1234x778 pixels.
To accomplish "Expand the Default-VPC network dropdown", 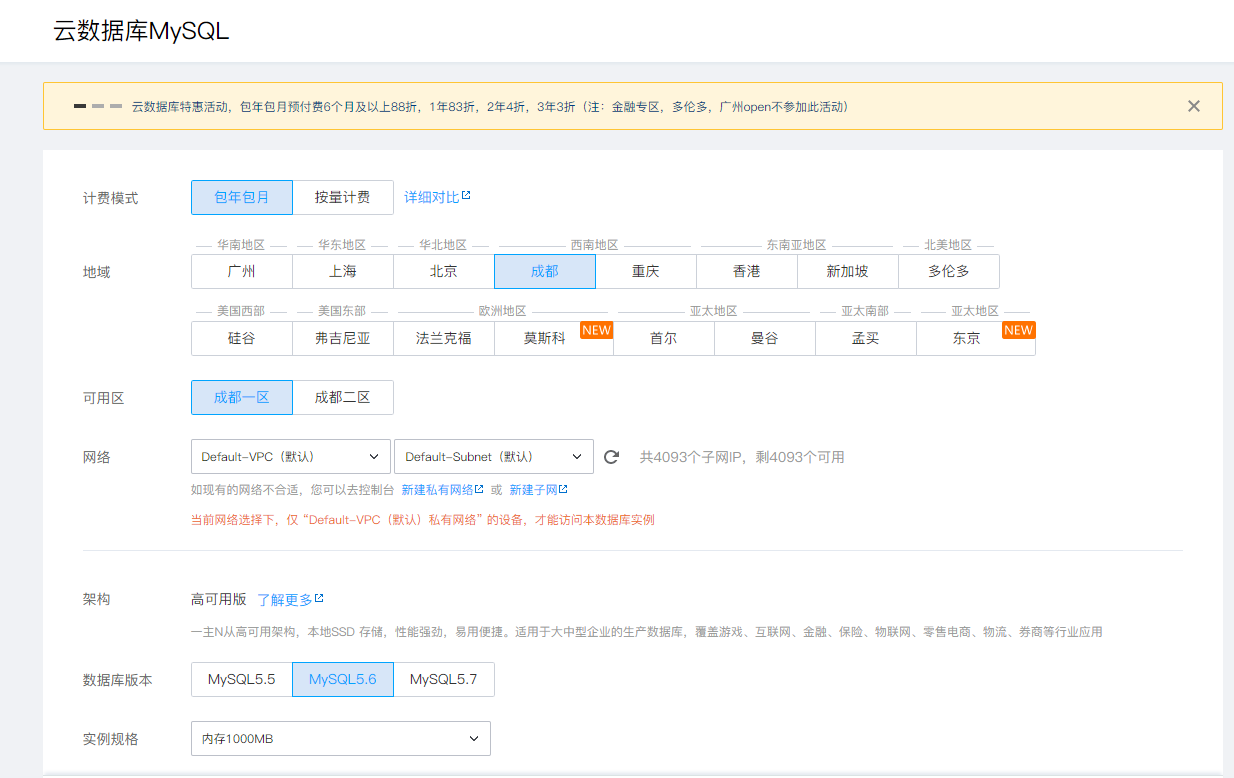I will 290,457.
